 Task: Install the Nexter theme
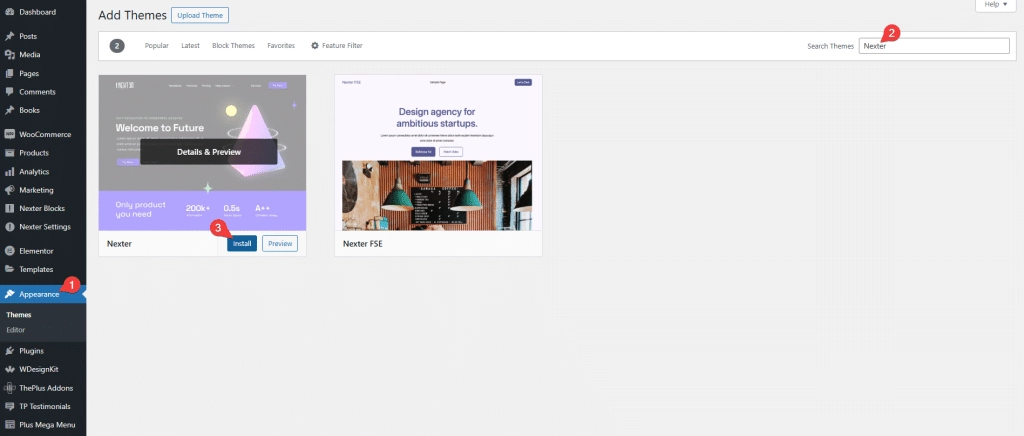242,243
